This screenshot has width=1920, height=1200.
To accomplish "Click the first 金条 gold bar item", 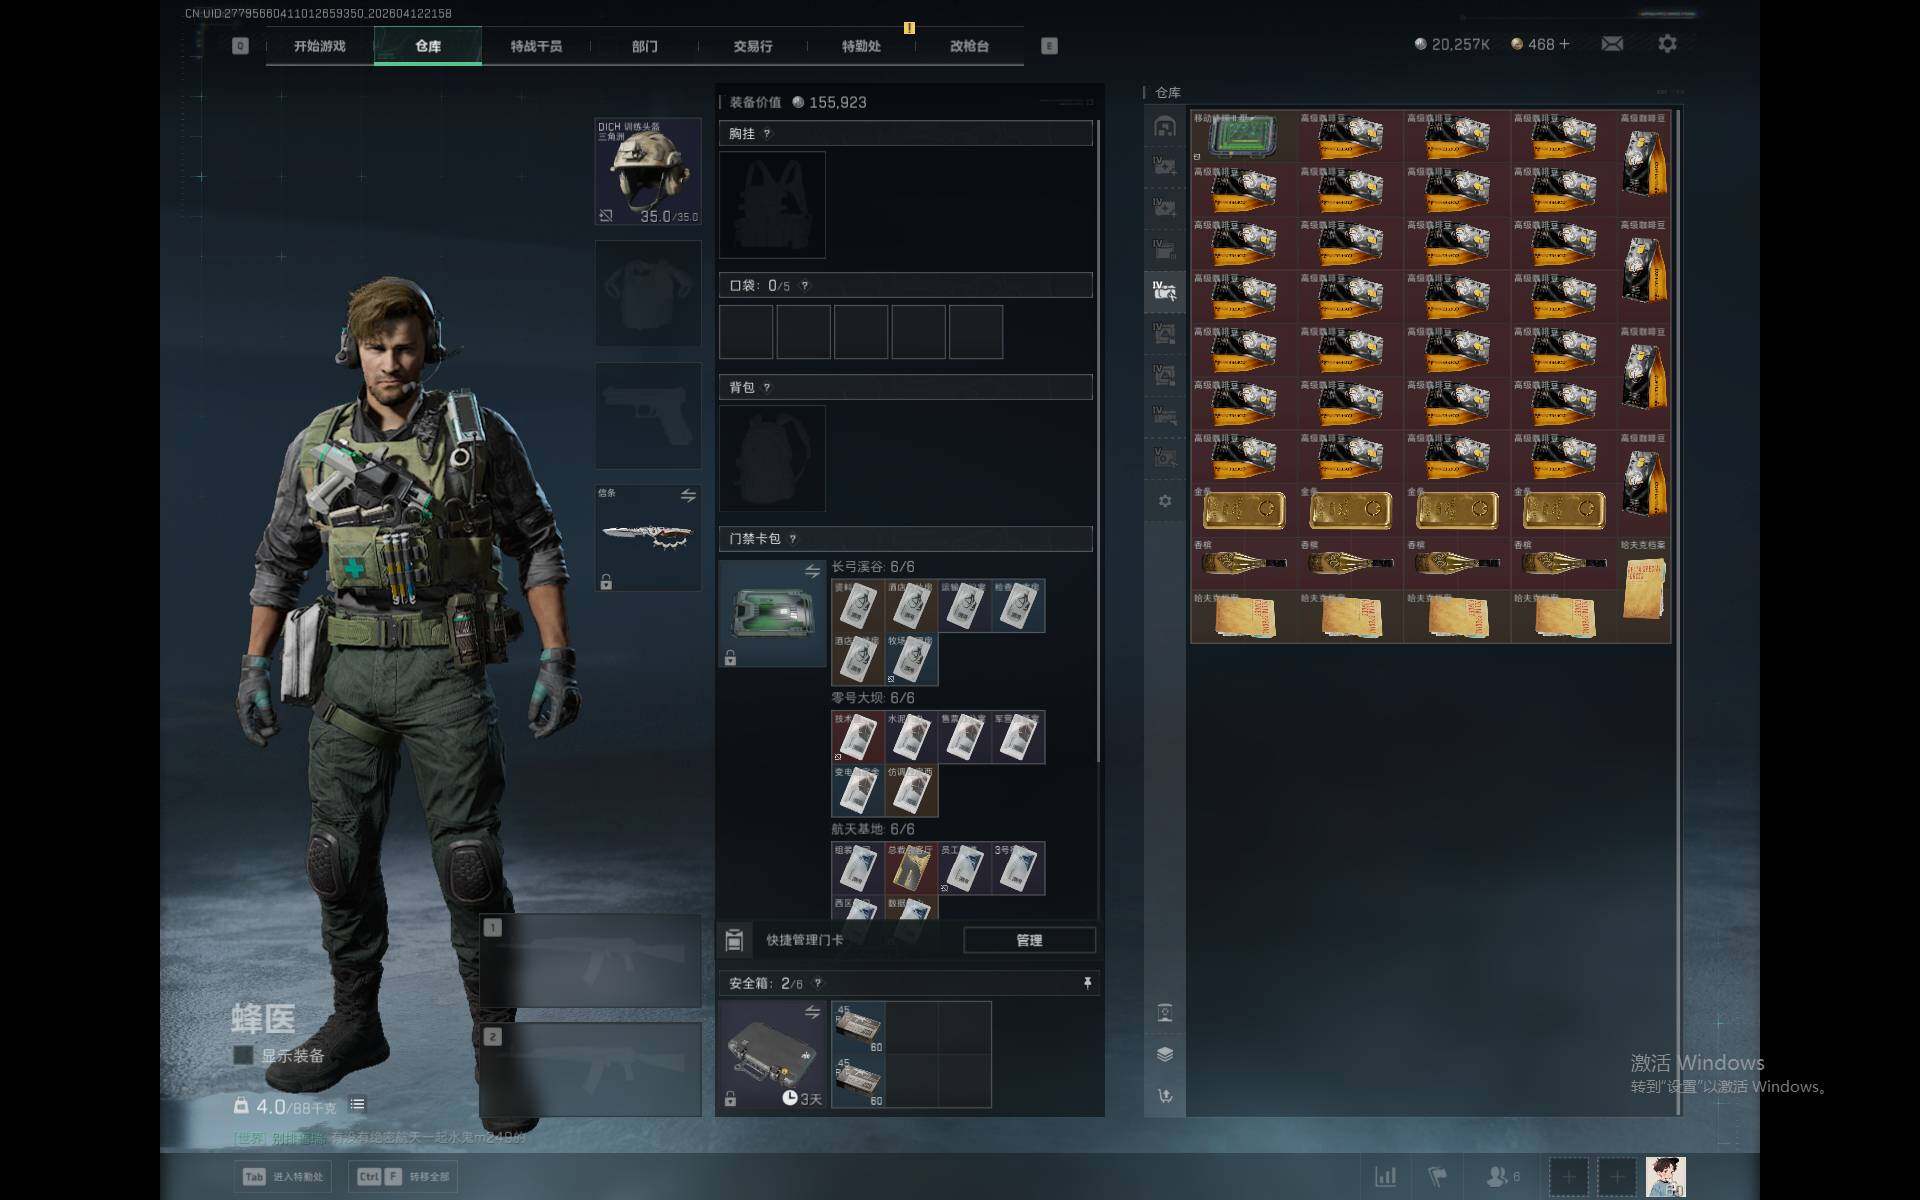I will pyautogui.click(x=1243, y=511).
